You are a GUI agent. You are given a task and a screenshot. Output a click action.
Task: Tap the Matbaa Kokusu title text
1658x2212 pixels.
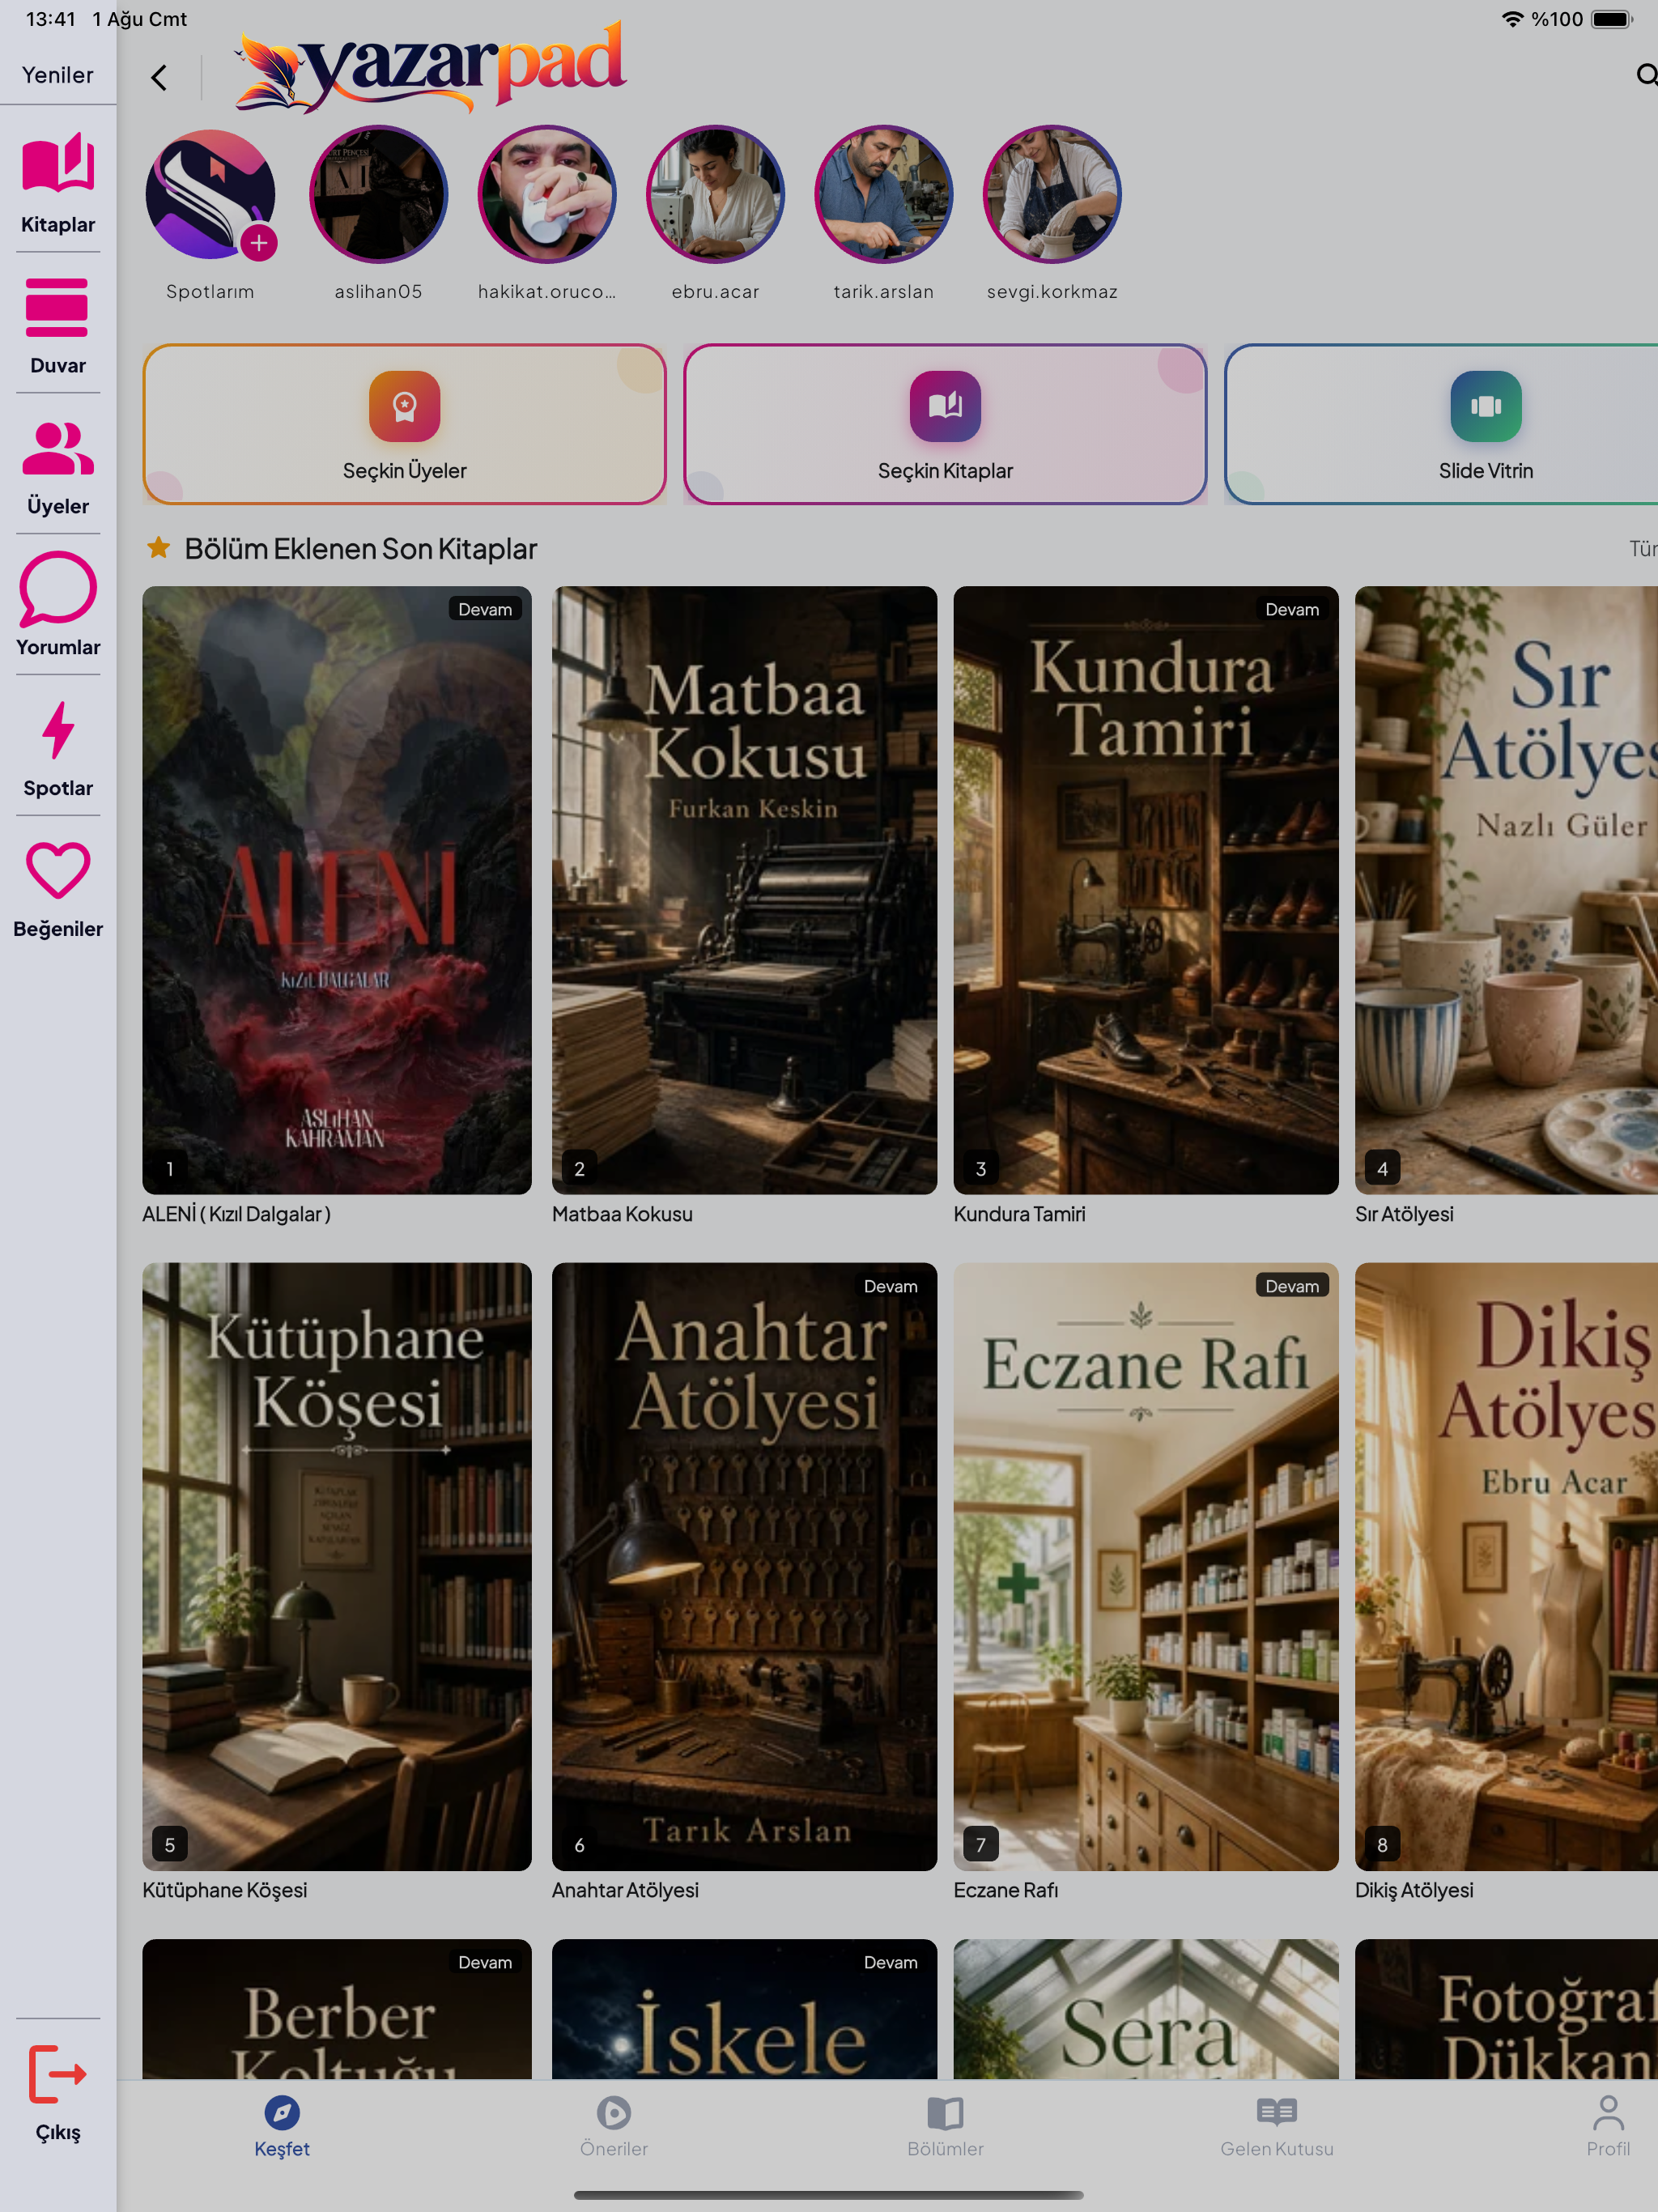[622, 1214]
